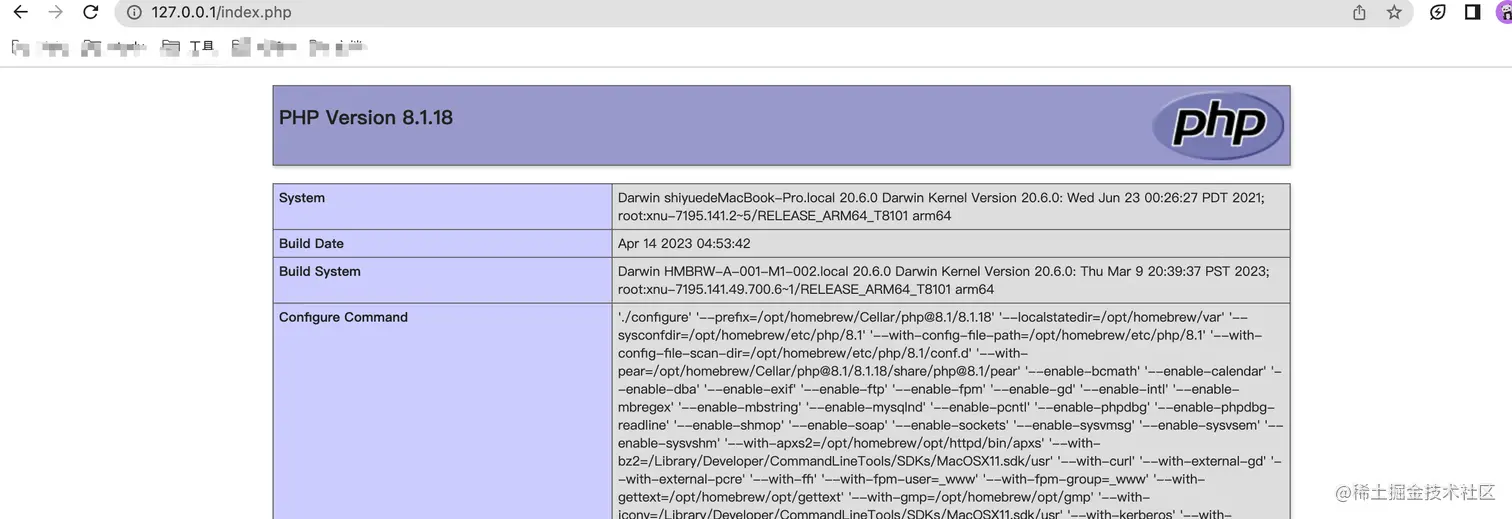Reload the 127.0.0.1/index.php page
Image resolution: width=1512 pixels, height=519 pixels.
point(91,12)
